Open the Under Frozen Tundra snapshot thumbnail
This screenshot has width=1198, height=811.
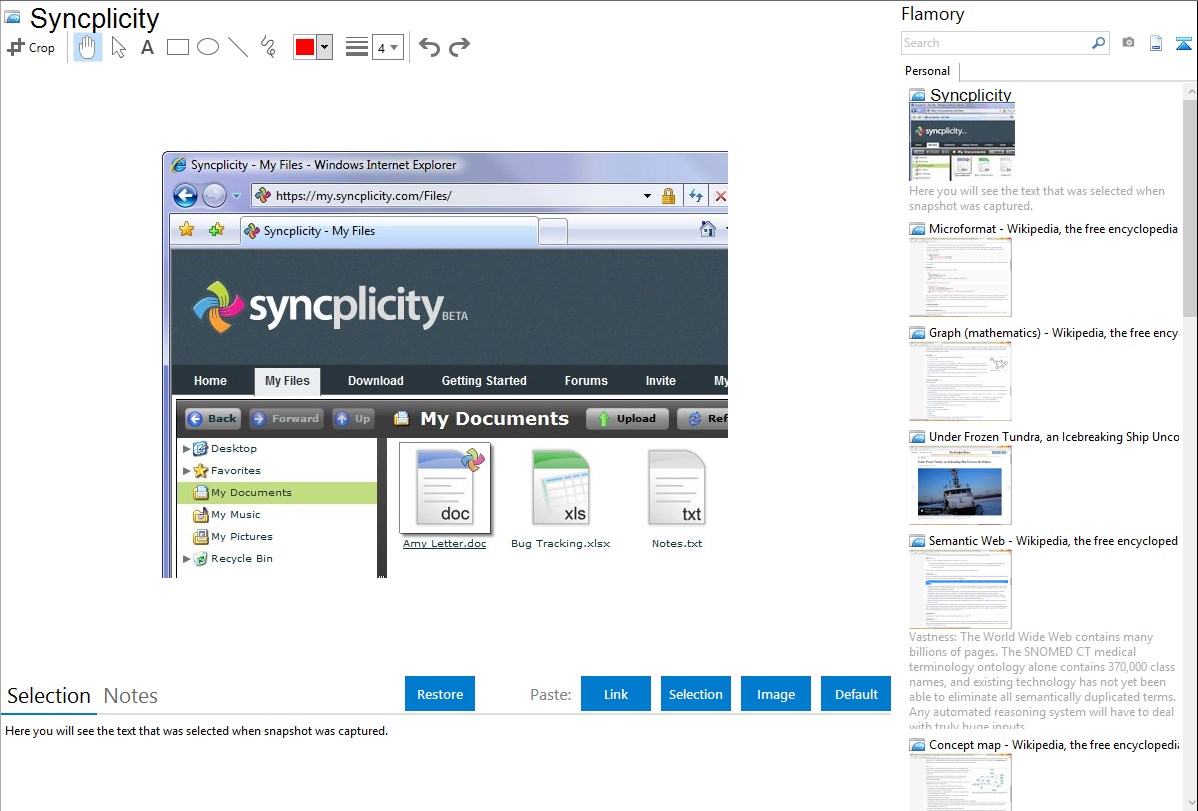pos(960,485)
